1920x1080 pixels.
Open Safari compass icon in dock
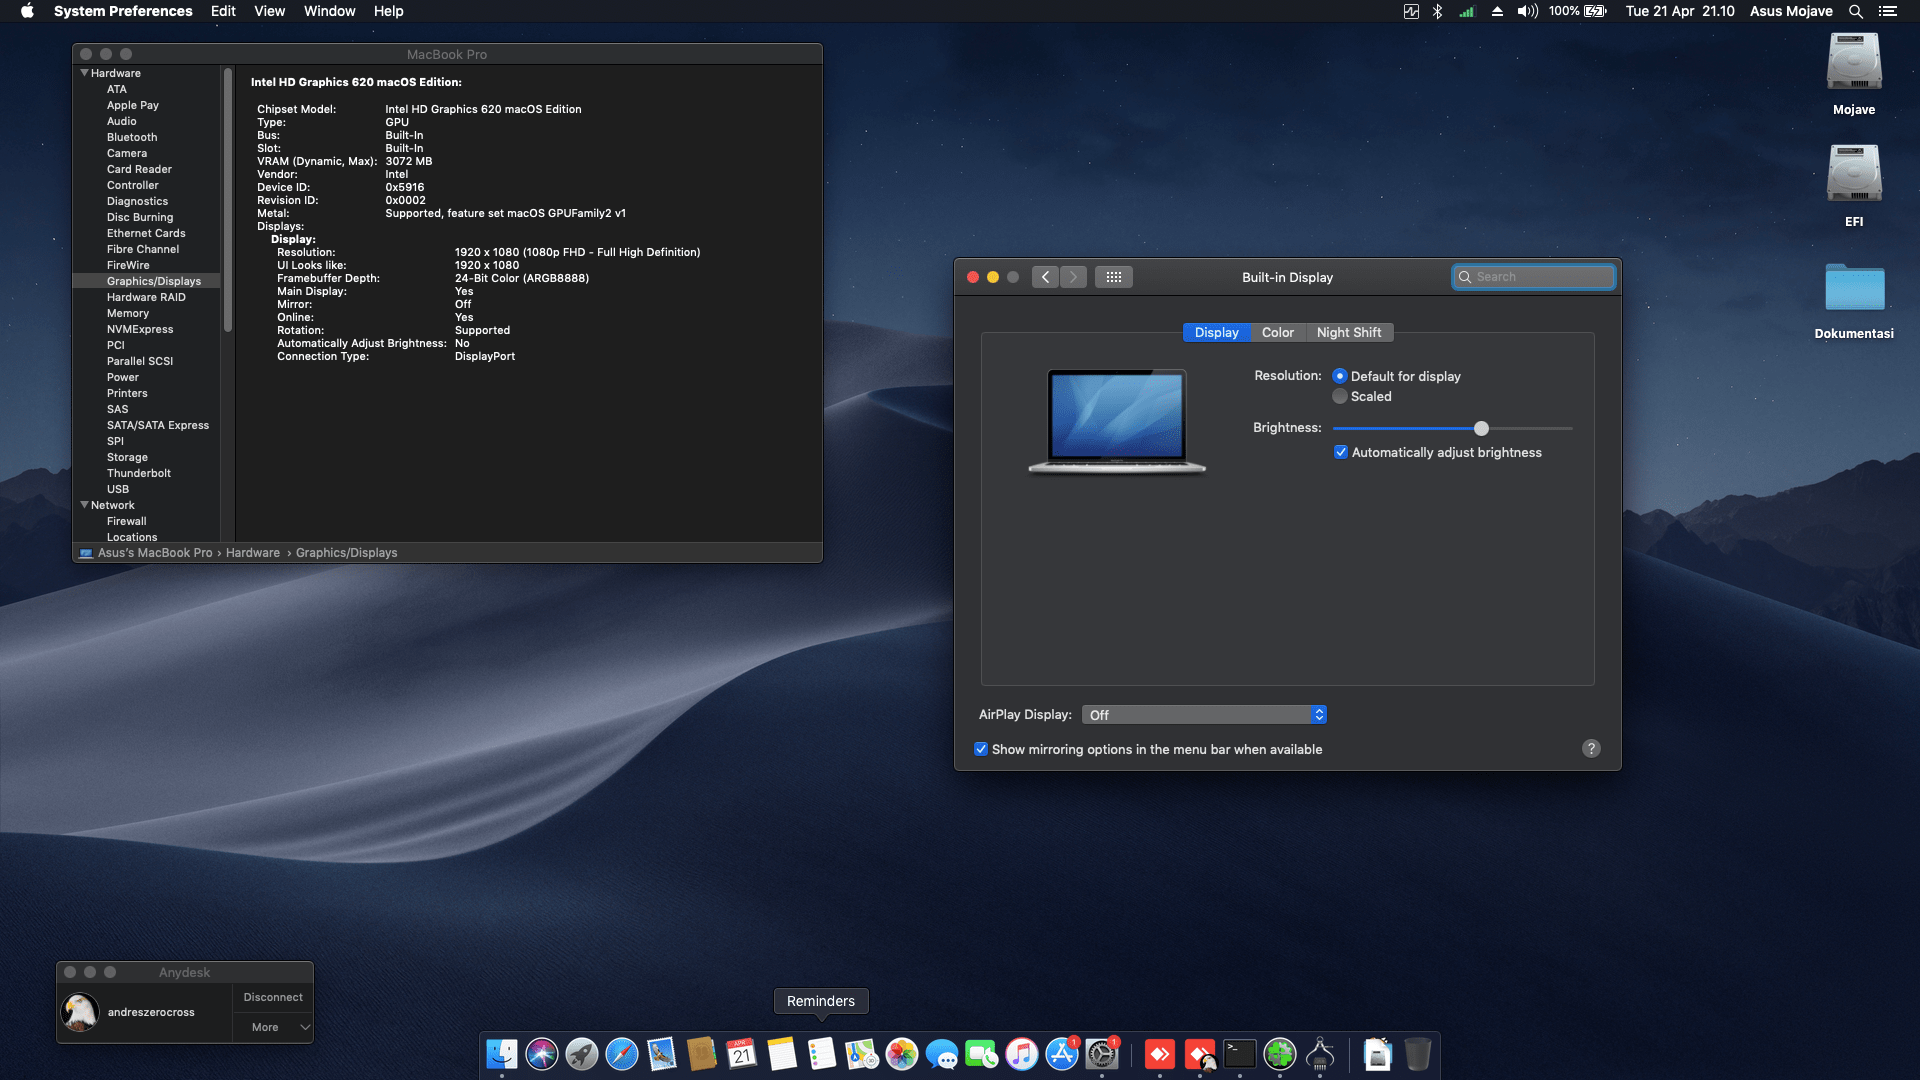pos(622,1054)
